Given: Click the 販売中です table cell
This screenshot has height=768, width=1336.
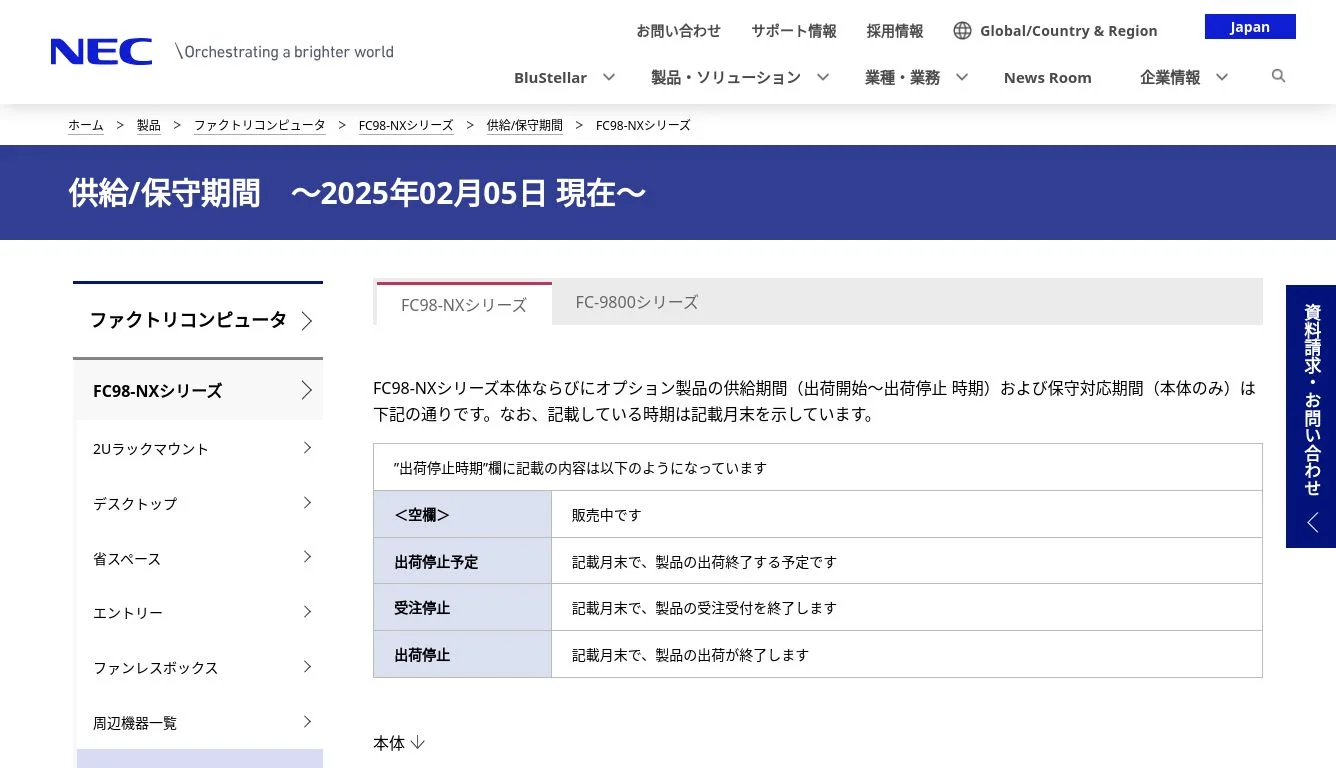Looking at the screenshot, I should [907, 514].
